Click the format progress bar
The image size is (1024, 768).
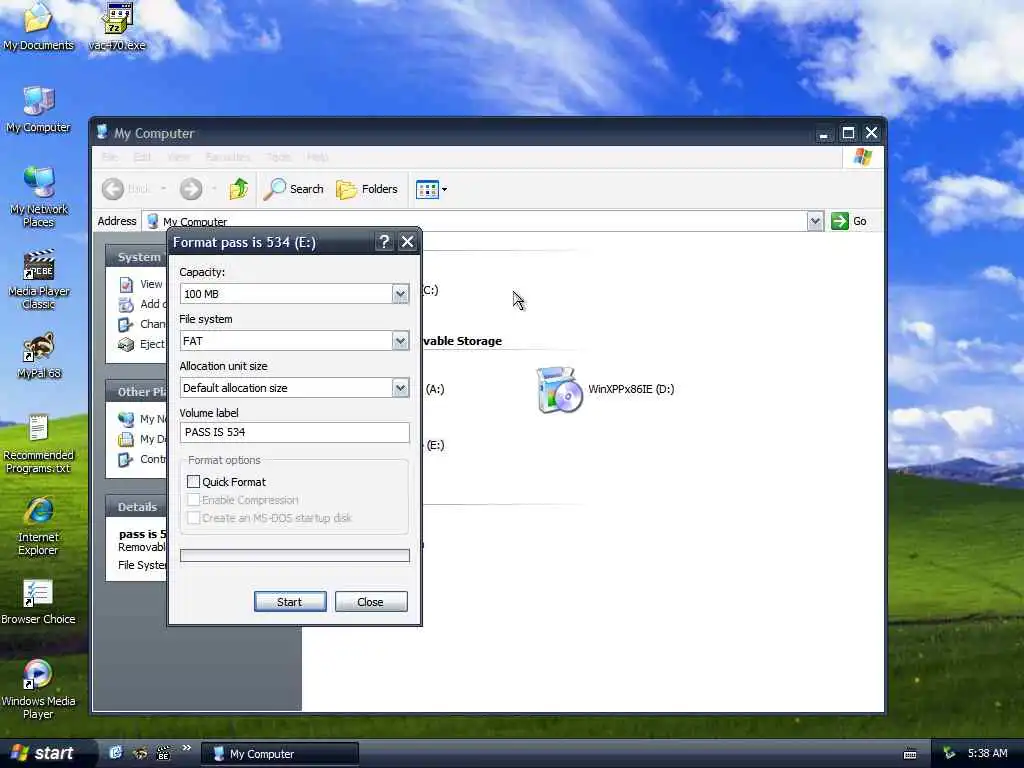coord(295,556)
